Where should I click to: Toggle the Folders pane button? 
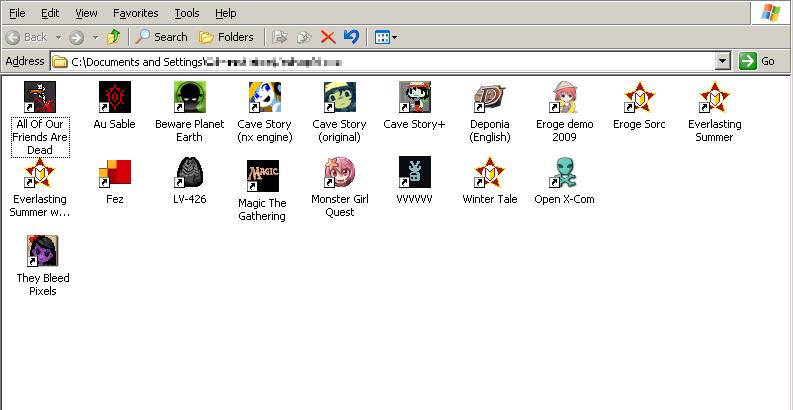226,37
